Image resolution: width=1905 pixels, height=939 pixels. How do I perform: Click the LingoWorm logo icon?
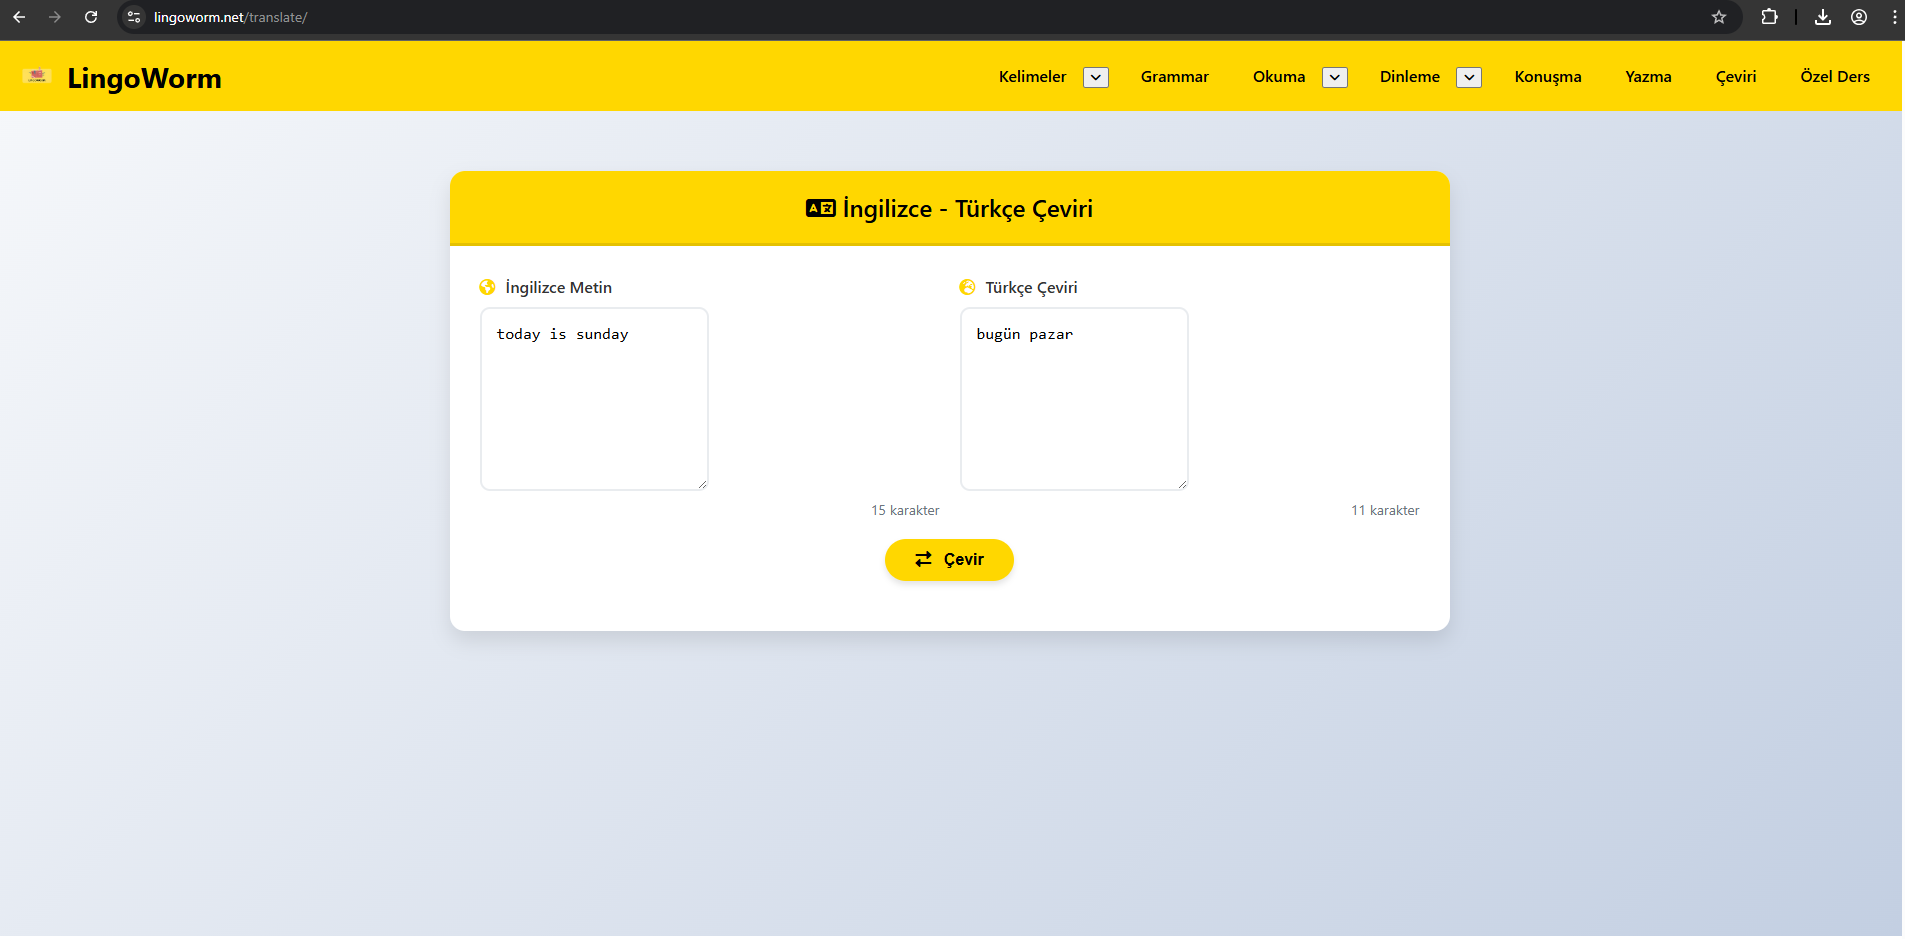(37, 76)
